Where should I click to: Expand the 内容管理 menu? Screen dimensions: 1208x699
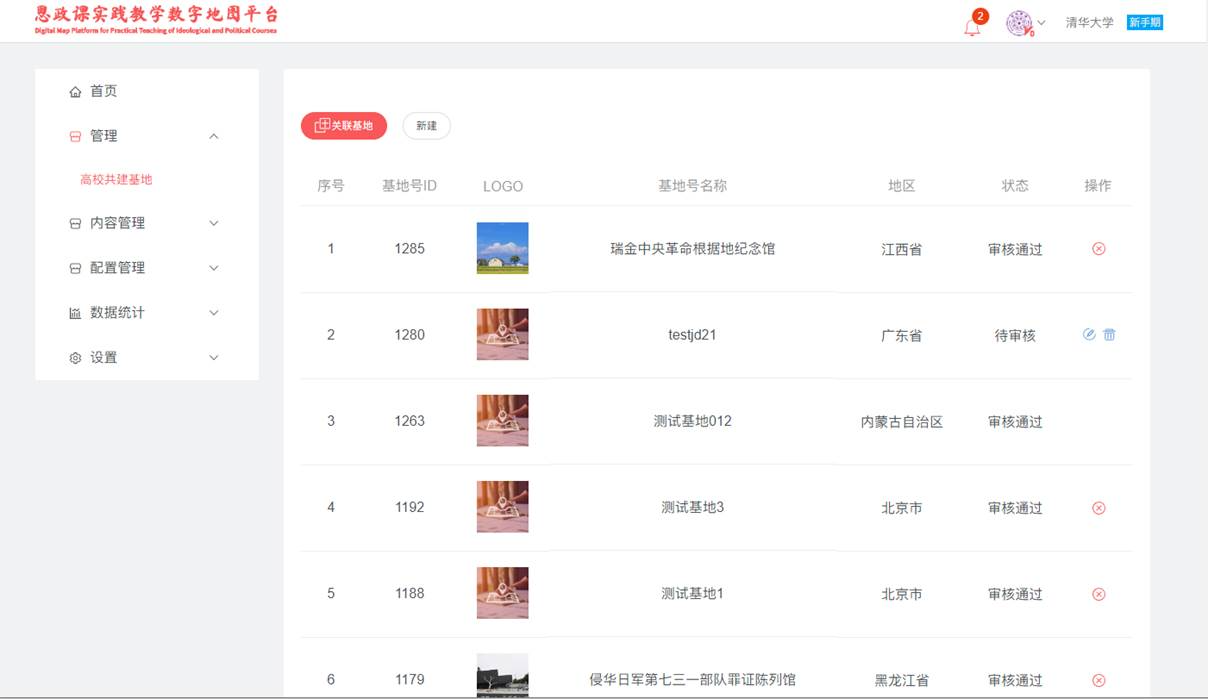point(213,223)
